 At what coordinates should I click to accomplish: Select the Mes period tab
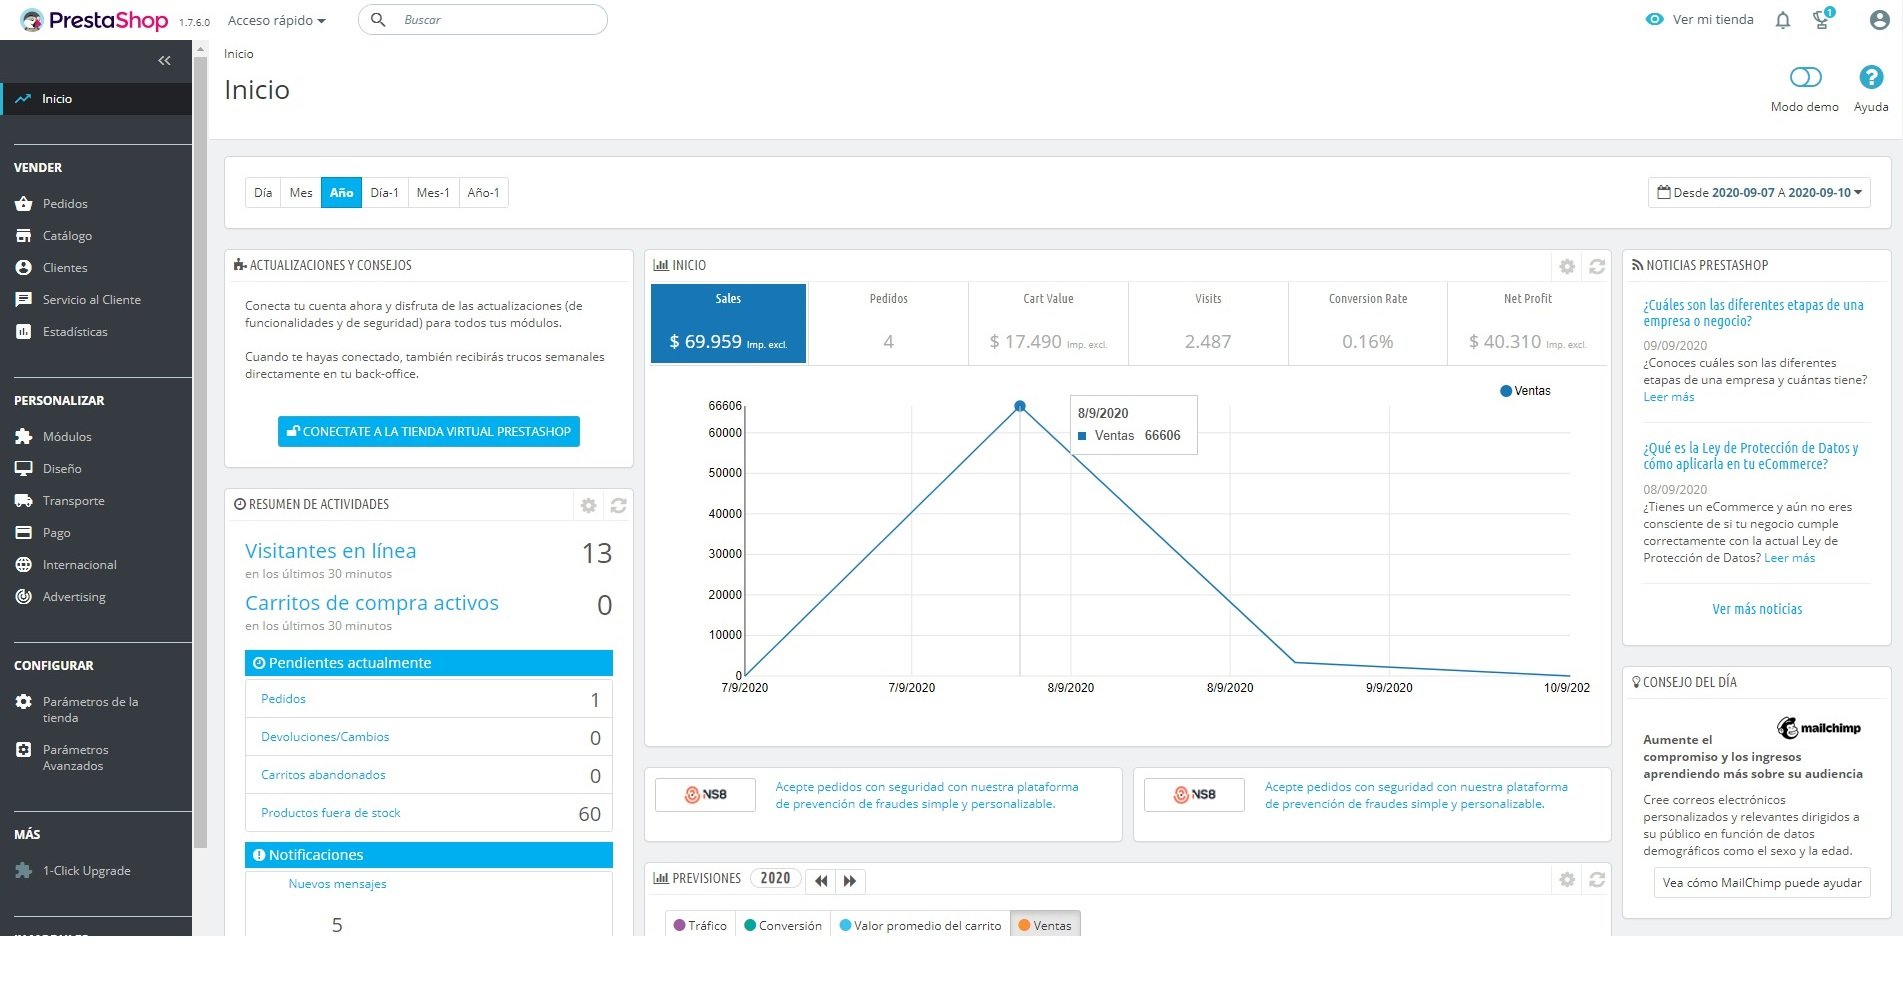(x=301, y=193)
